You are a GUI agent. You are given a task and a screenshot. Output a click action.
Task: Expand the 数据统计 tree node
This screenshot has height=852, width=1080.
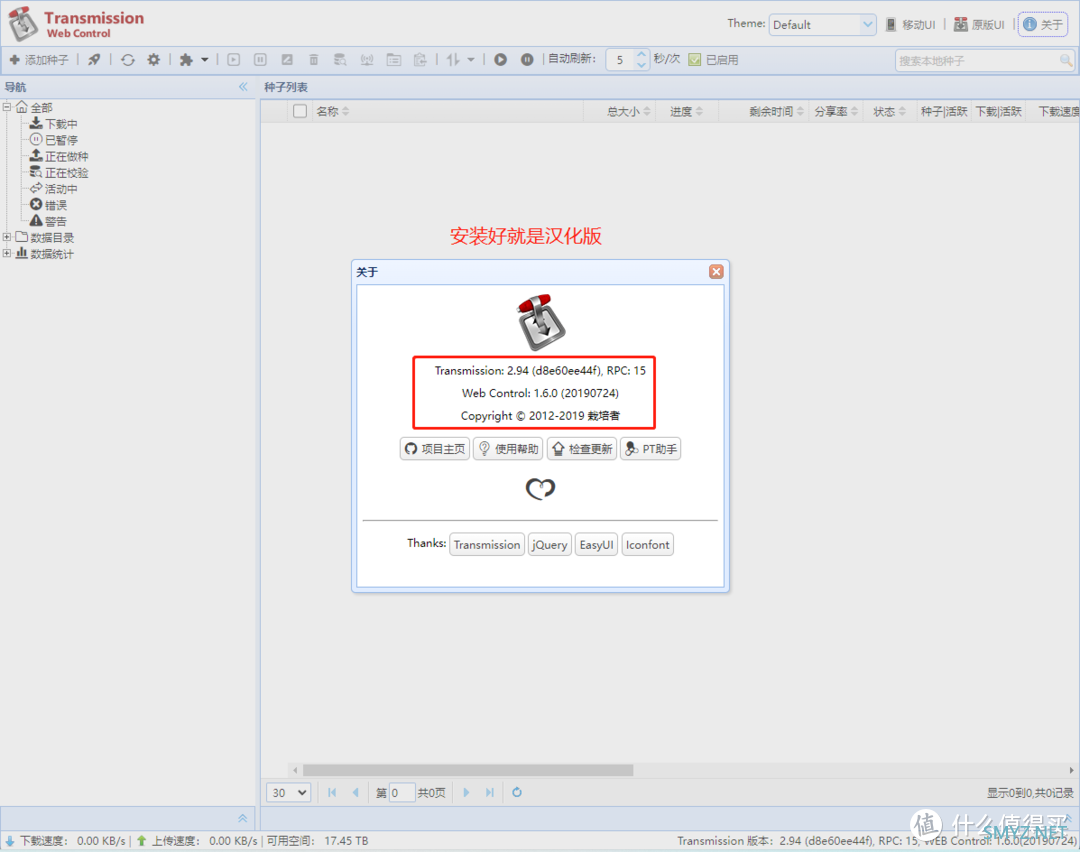pos(7,253)
